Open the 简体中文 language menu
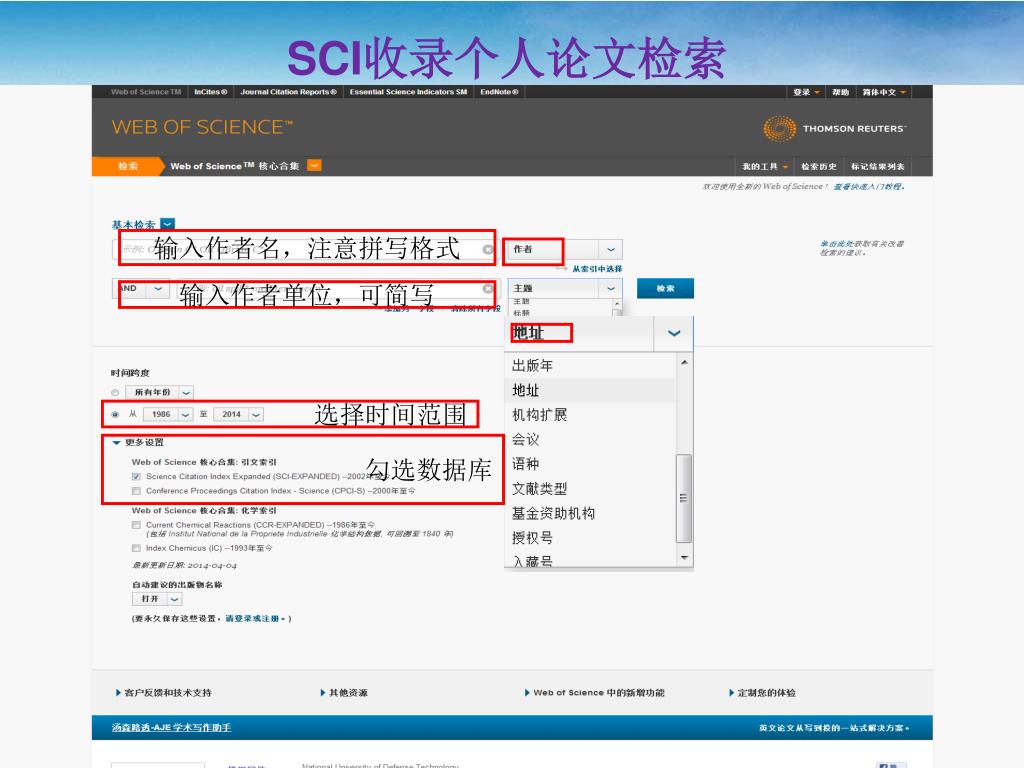 (884, 92)
